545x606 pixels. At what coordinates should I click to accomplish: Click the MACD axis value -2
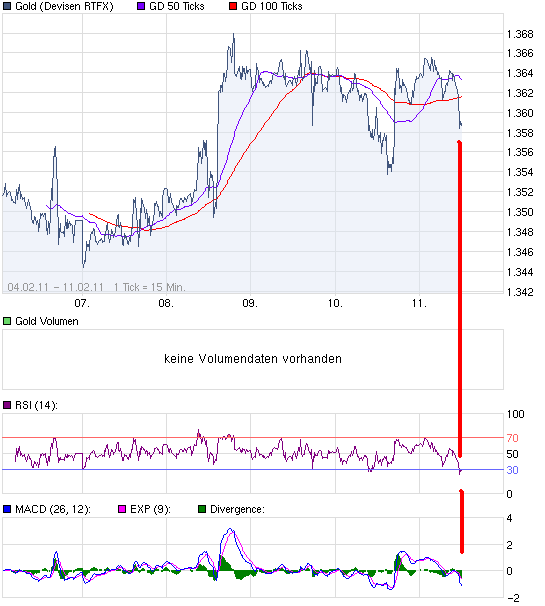(513, 598)
